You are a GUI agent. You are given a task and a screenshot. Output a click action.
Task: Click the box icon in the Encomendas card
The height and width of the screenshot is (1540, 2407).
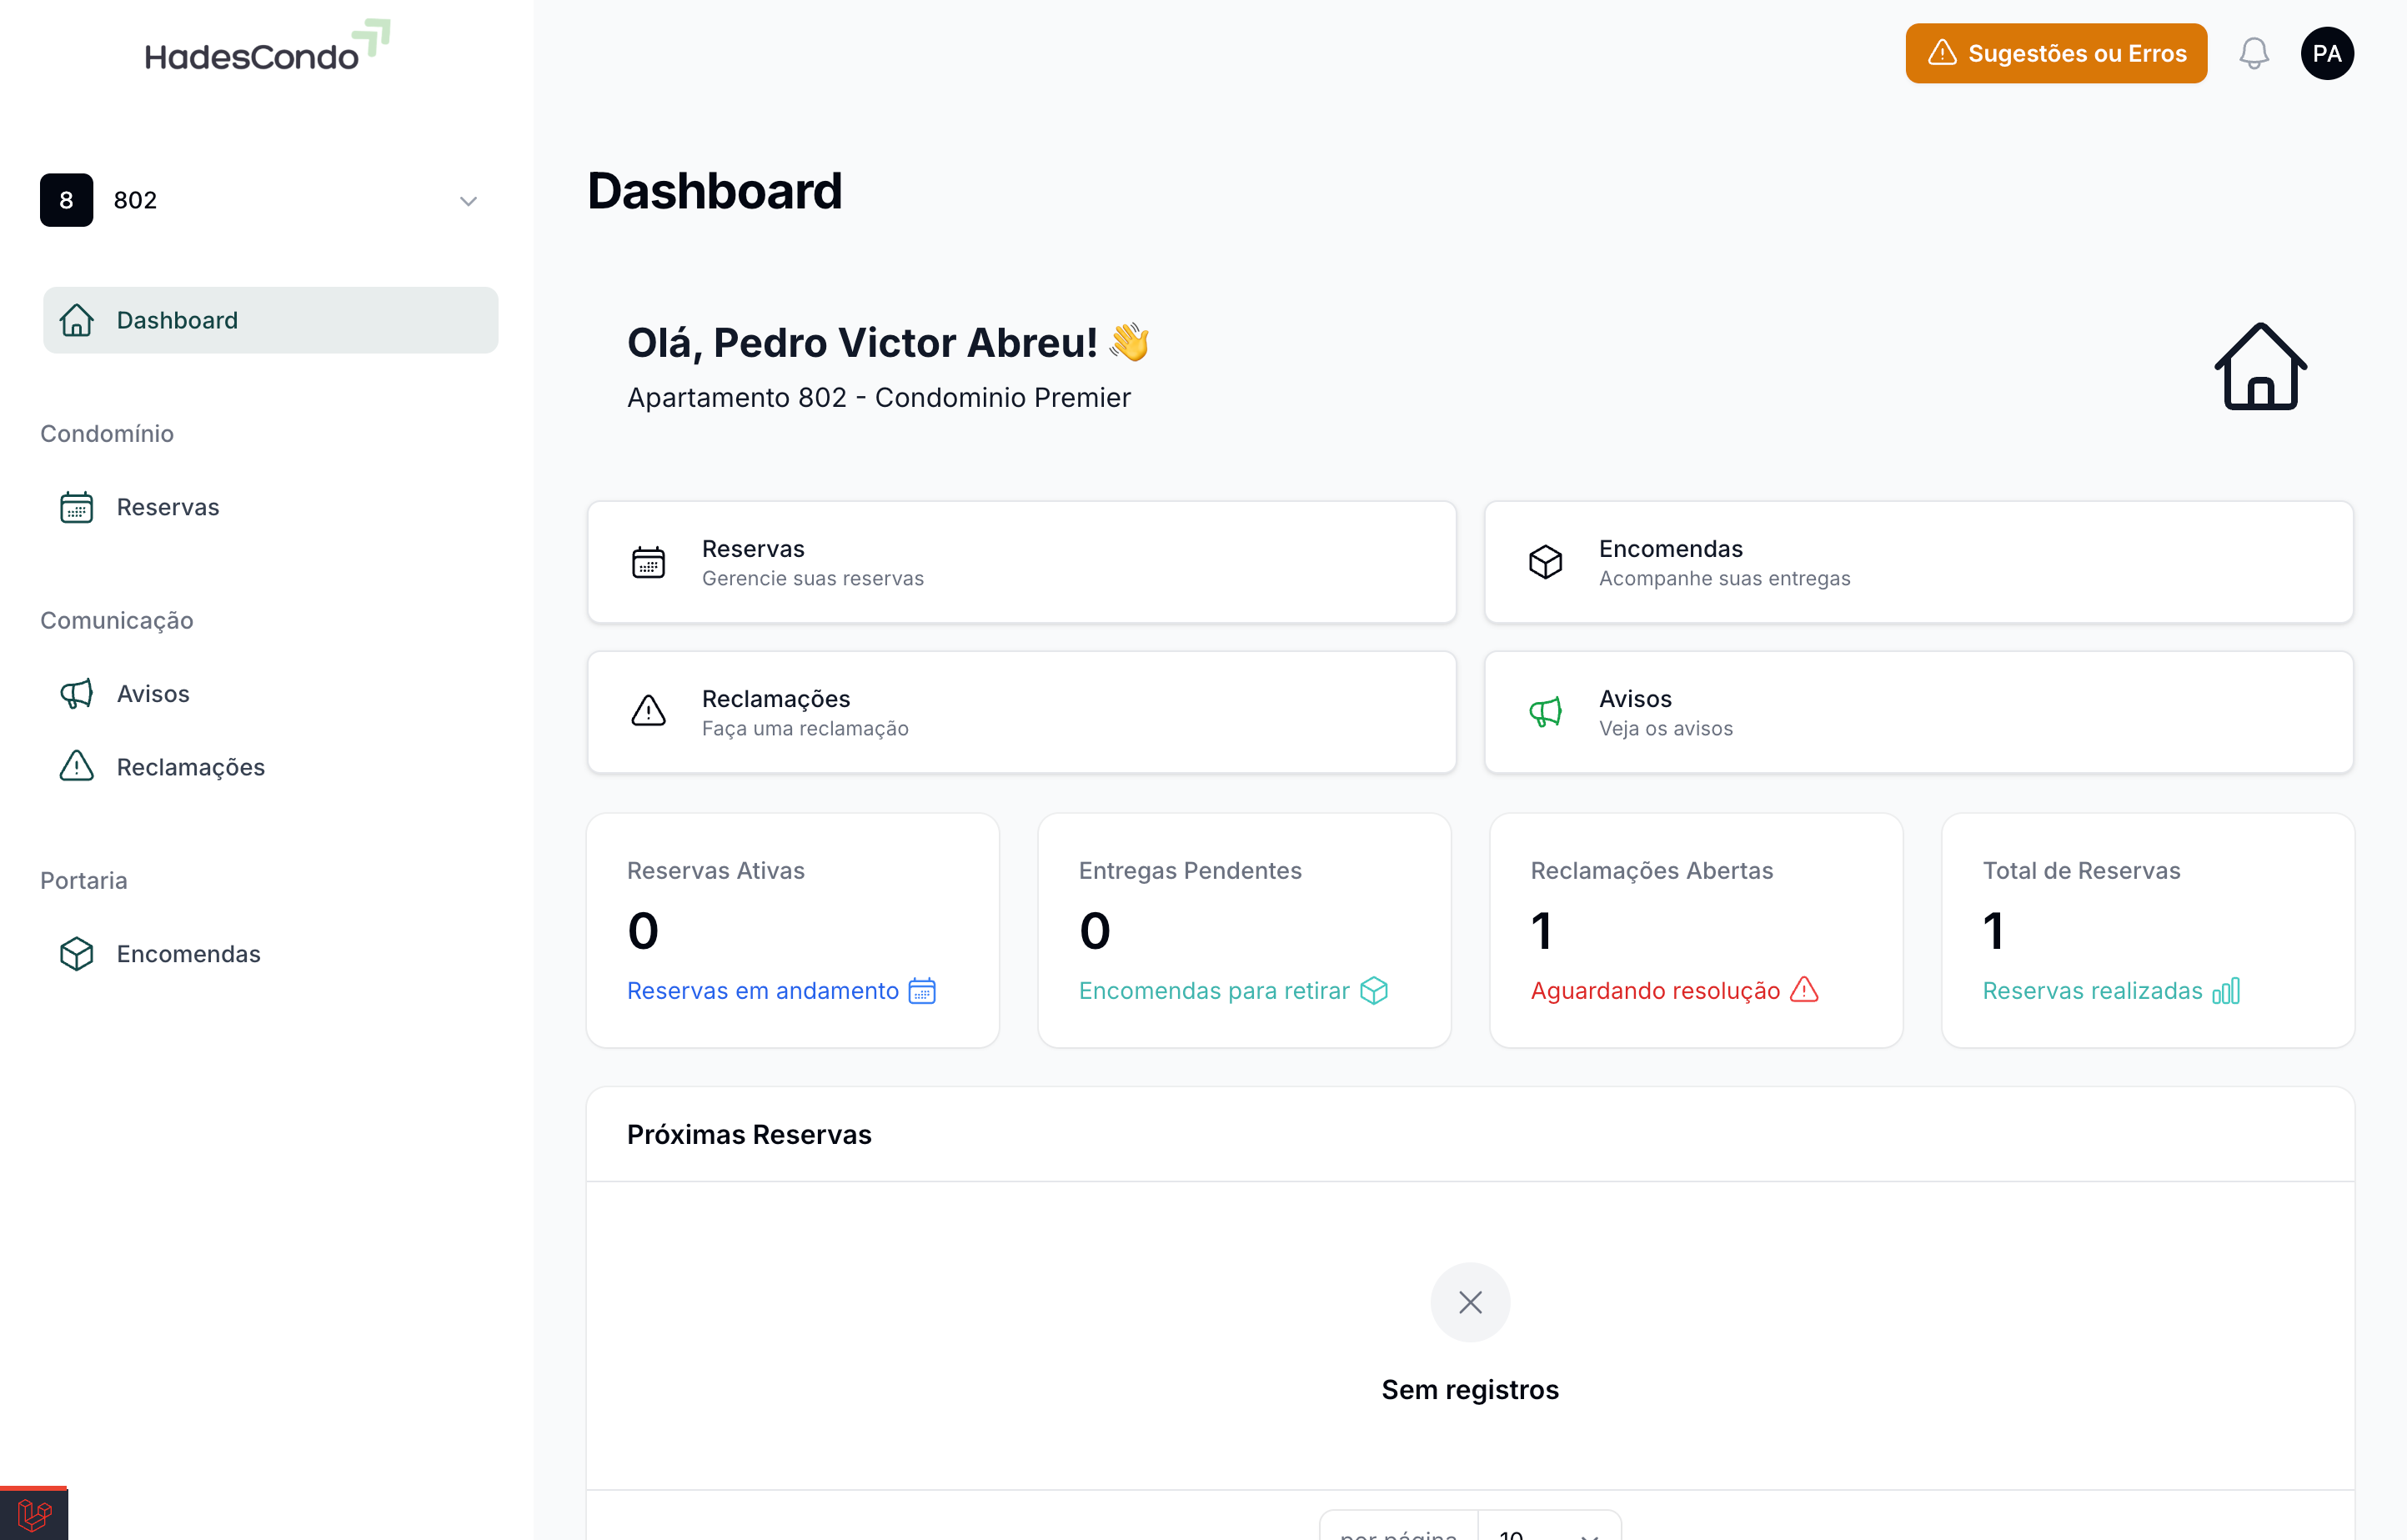(1545, 563)
